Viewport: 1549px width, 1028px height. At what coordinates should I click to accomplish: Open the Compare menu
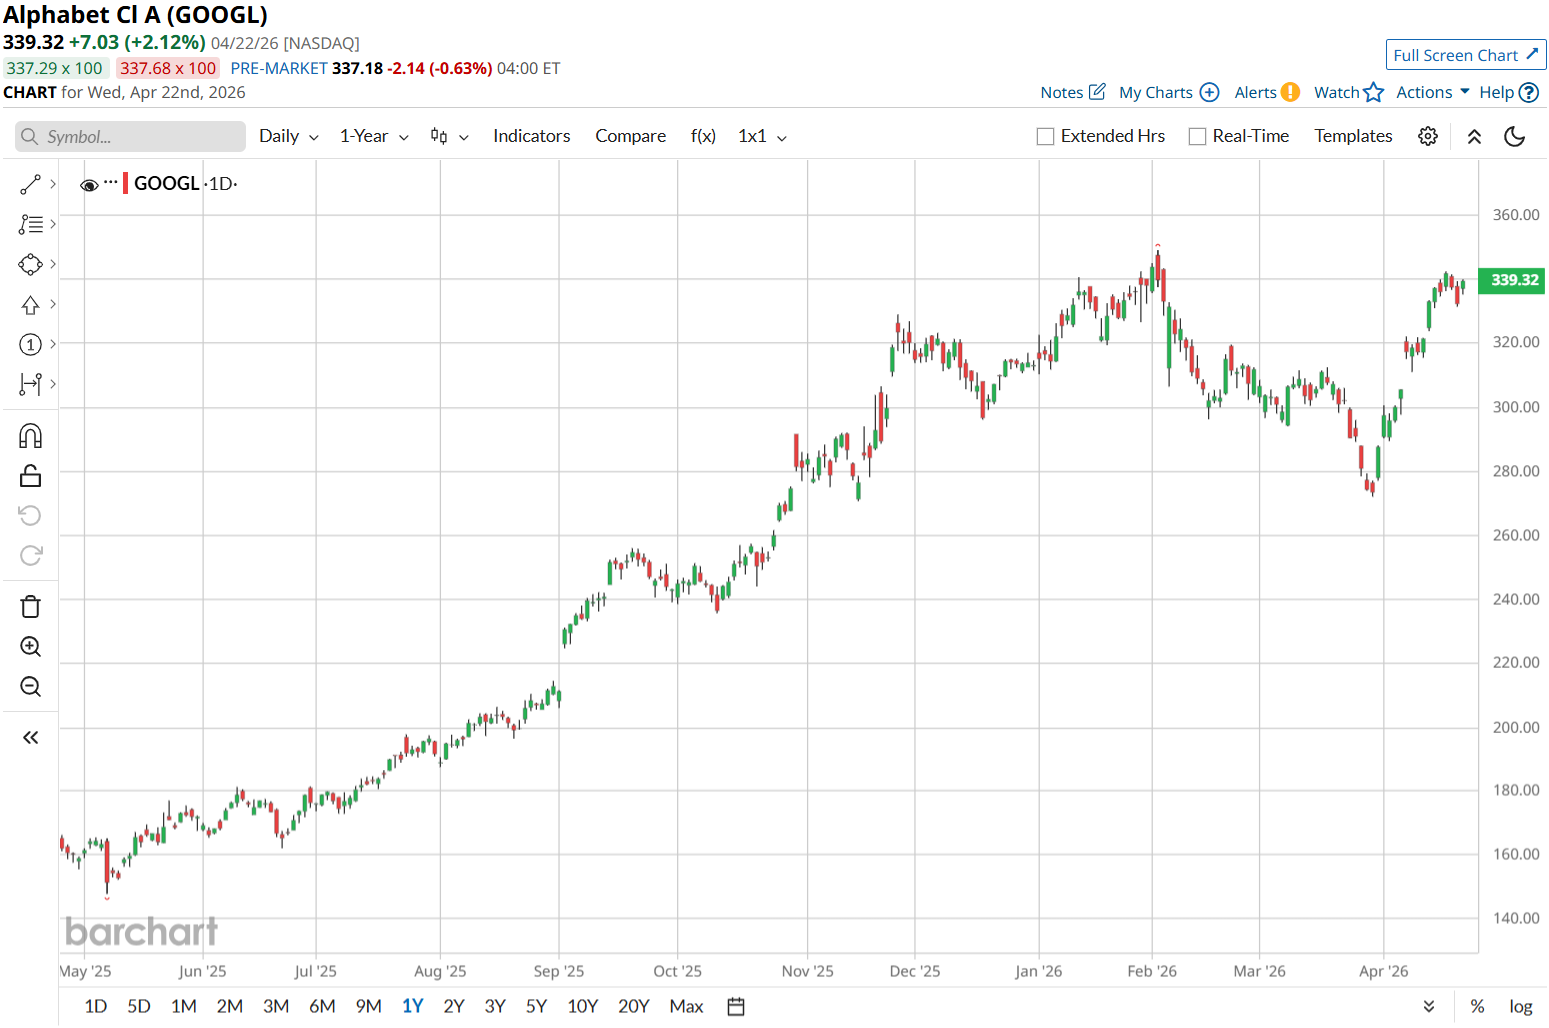630,136
